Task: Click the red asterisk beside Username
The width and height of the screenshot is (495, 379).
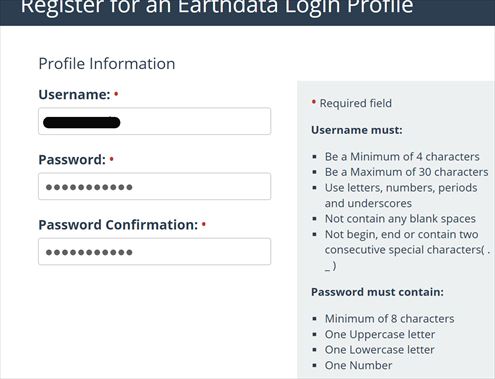Action: pyautogui.click(x=116, y=94)
